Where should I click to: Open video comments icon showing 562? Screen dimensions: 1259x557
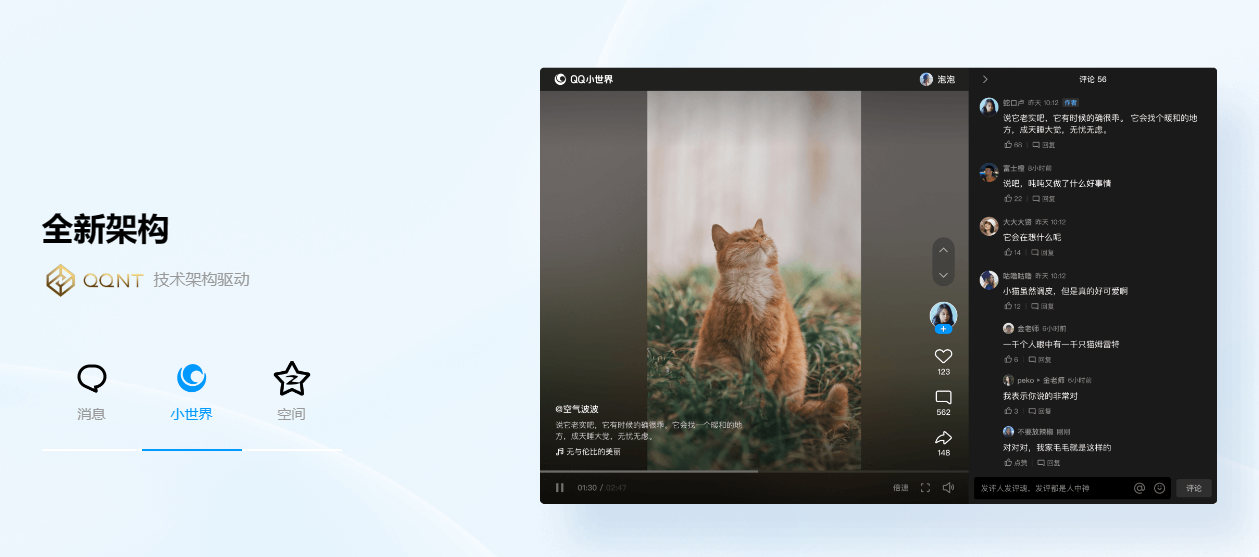pos(943,397)
